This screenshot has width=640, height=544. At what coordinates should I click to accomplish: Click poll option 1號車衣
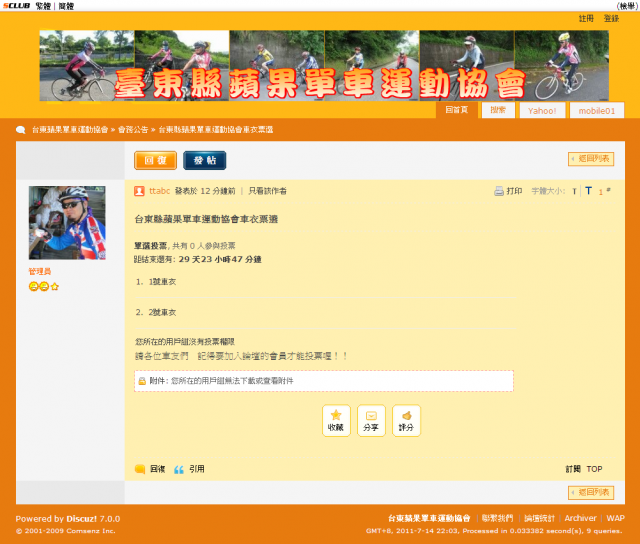[162, 282]
